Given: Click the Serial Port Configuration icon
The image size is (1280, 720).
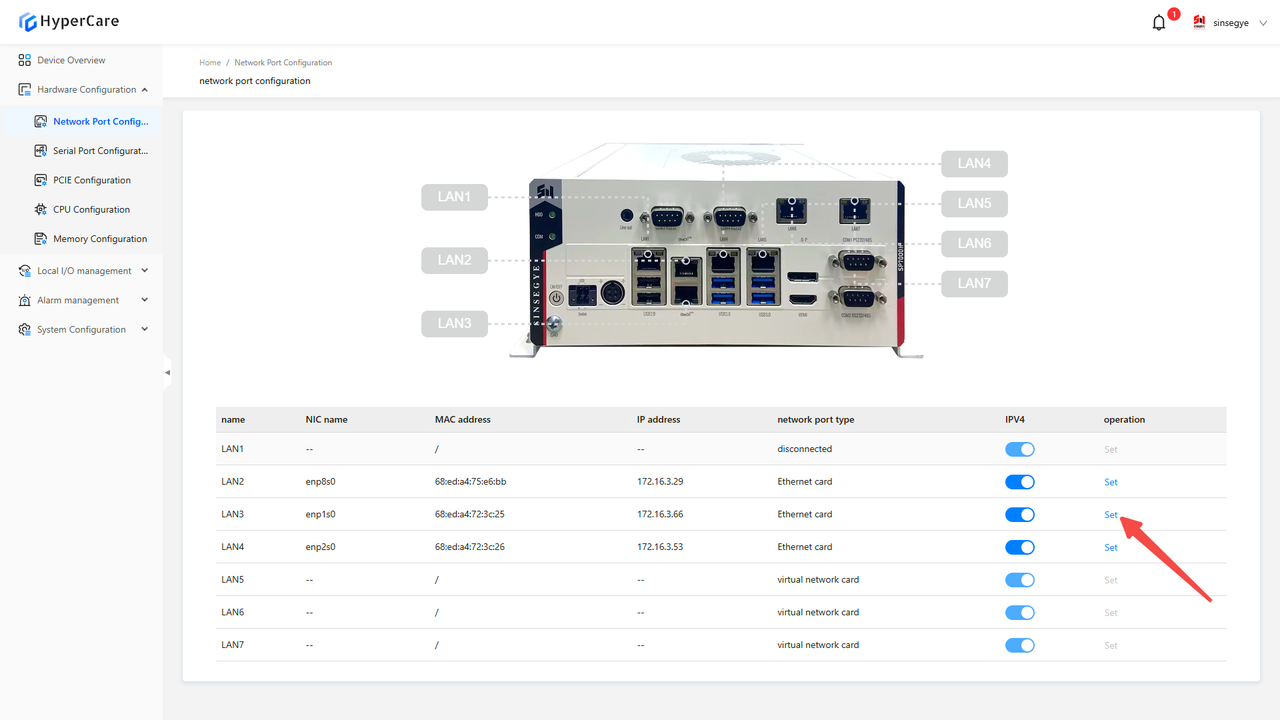Looking at the screenshot, I should (x=41, y=151).
